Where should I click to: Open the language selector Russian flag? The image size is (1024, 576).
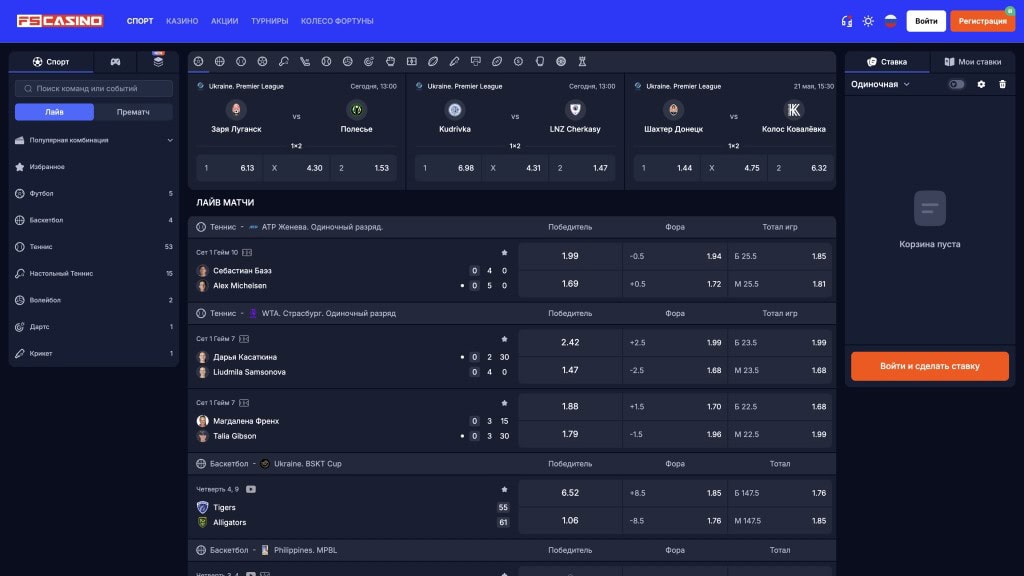coord(890,21)
